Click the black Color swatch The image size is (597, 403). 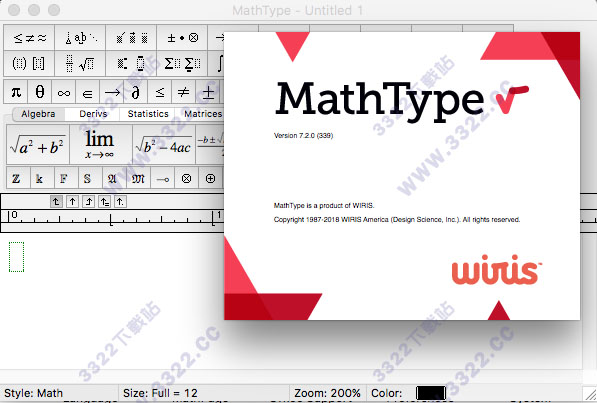[431, 393]
